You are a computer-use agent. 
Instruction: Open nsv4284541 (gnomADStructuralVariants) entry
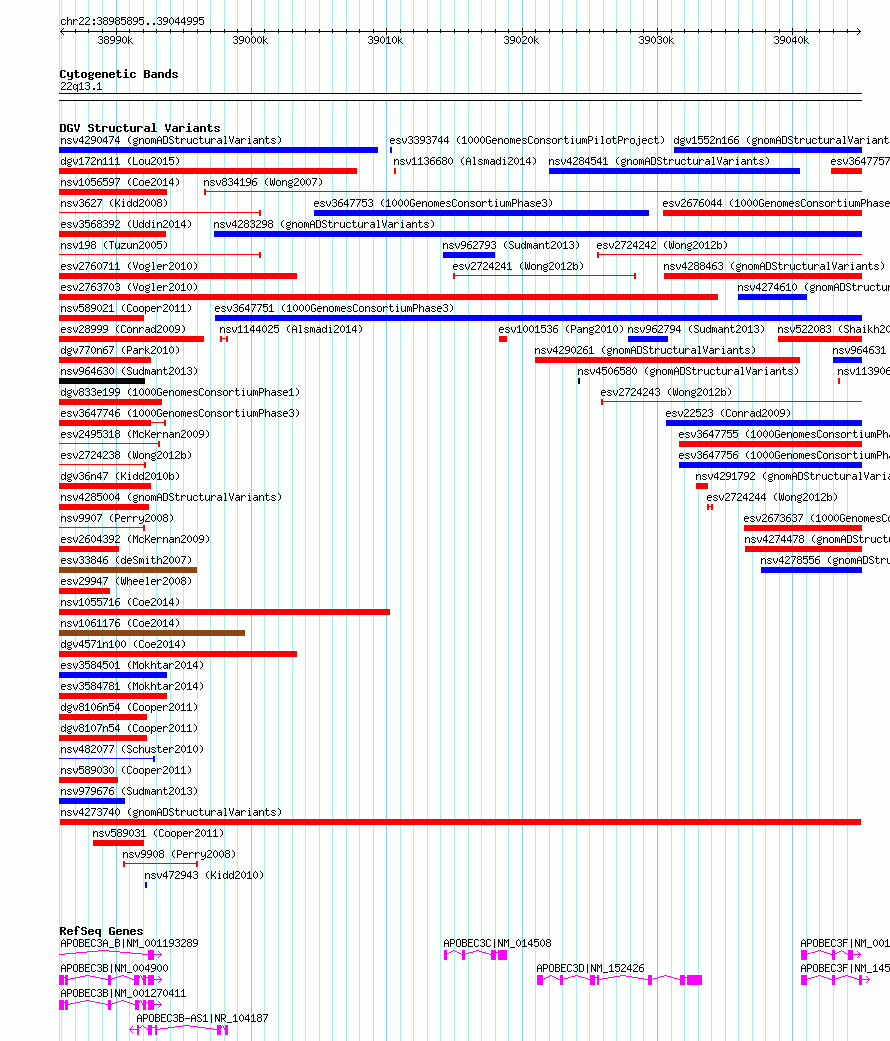[659, 161]
